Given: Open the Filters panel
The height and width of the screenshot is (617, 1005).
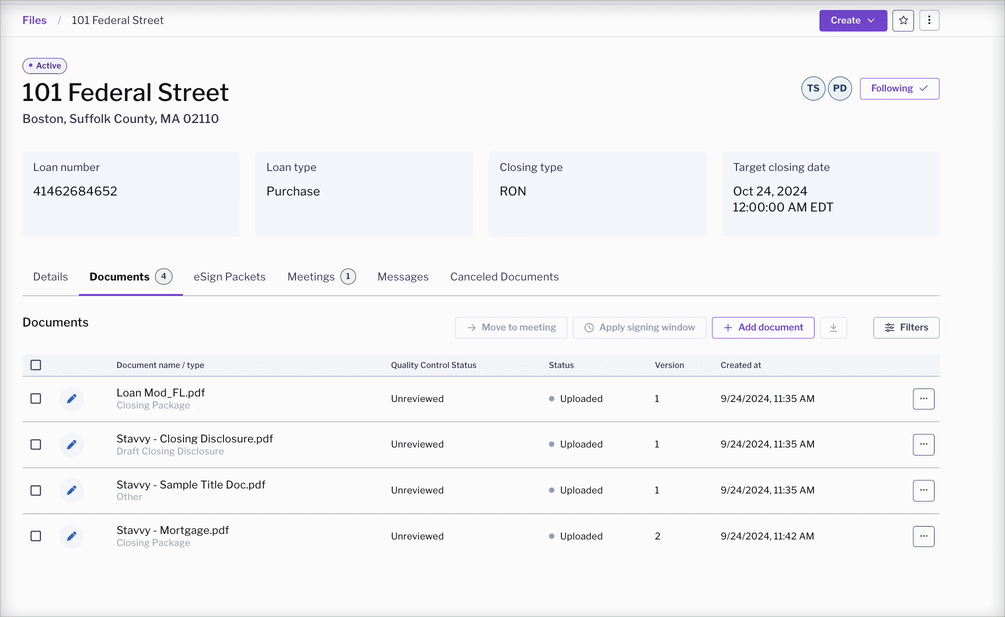Looking at the screenshot, I should point(906,327).
